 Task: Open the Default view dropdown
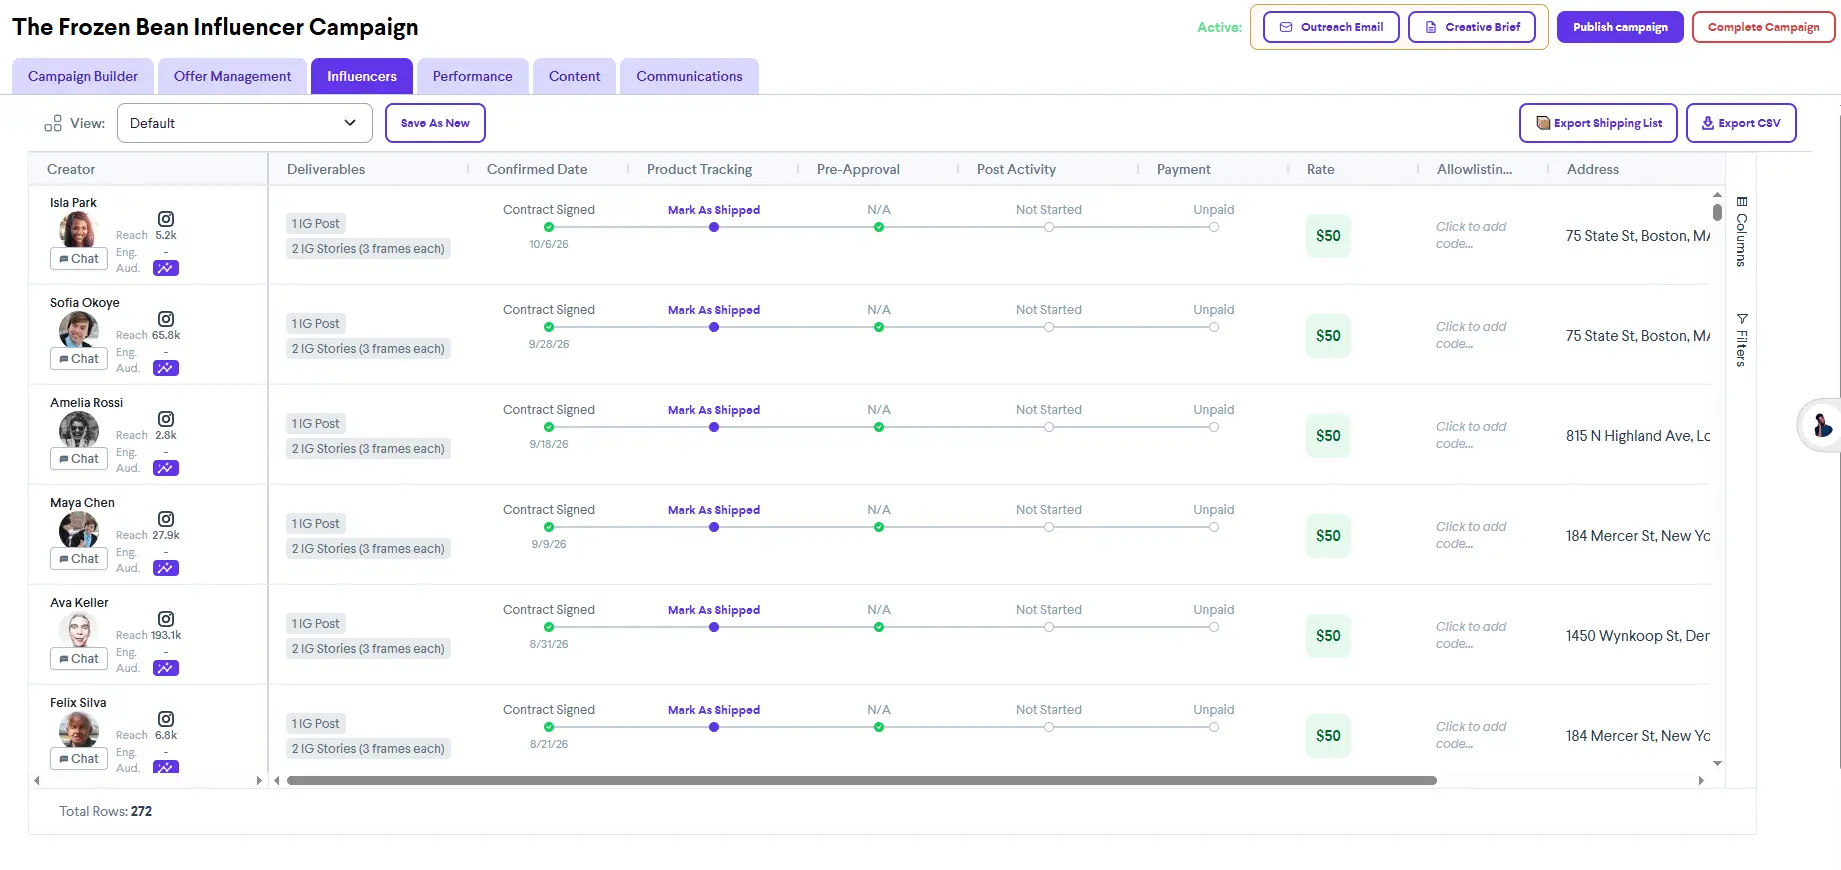point(244,123)
